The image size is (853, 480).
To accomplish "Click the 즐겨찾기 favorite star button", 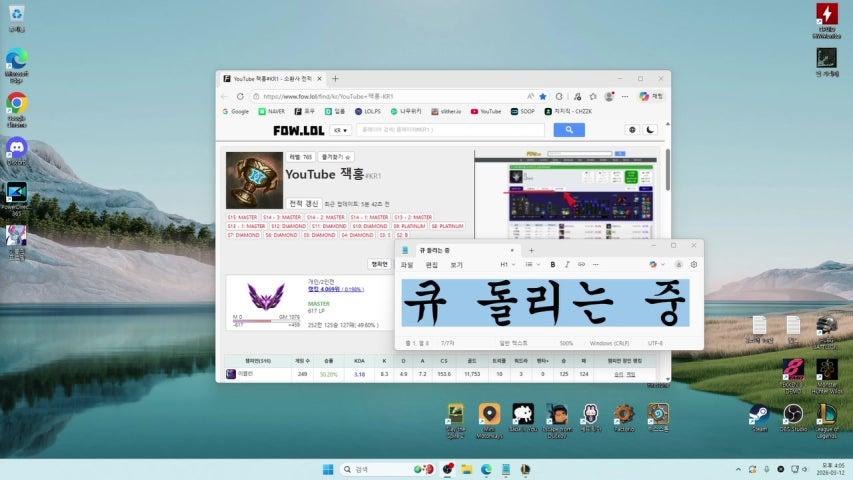I will 336,157.
